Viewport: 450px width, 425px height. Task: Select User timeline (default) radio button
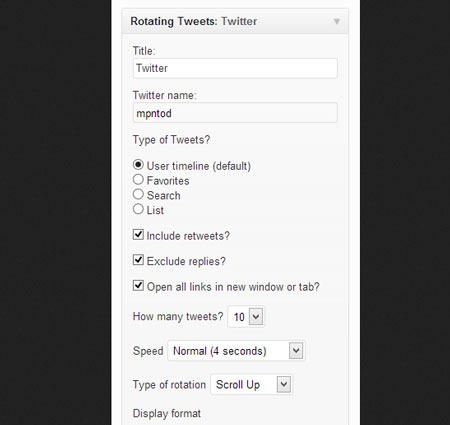tap(138, 165)
